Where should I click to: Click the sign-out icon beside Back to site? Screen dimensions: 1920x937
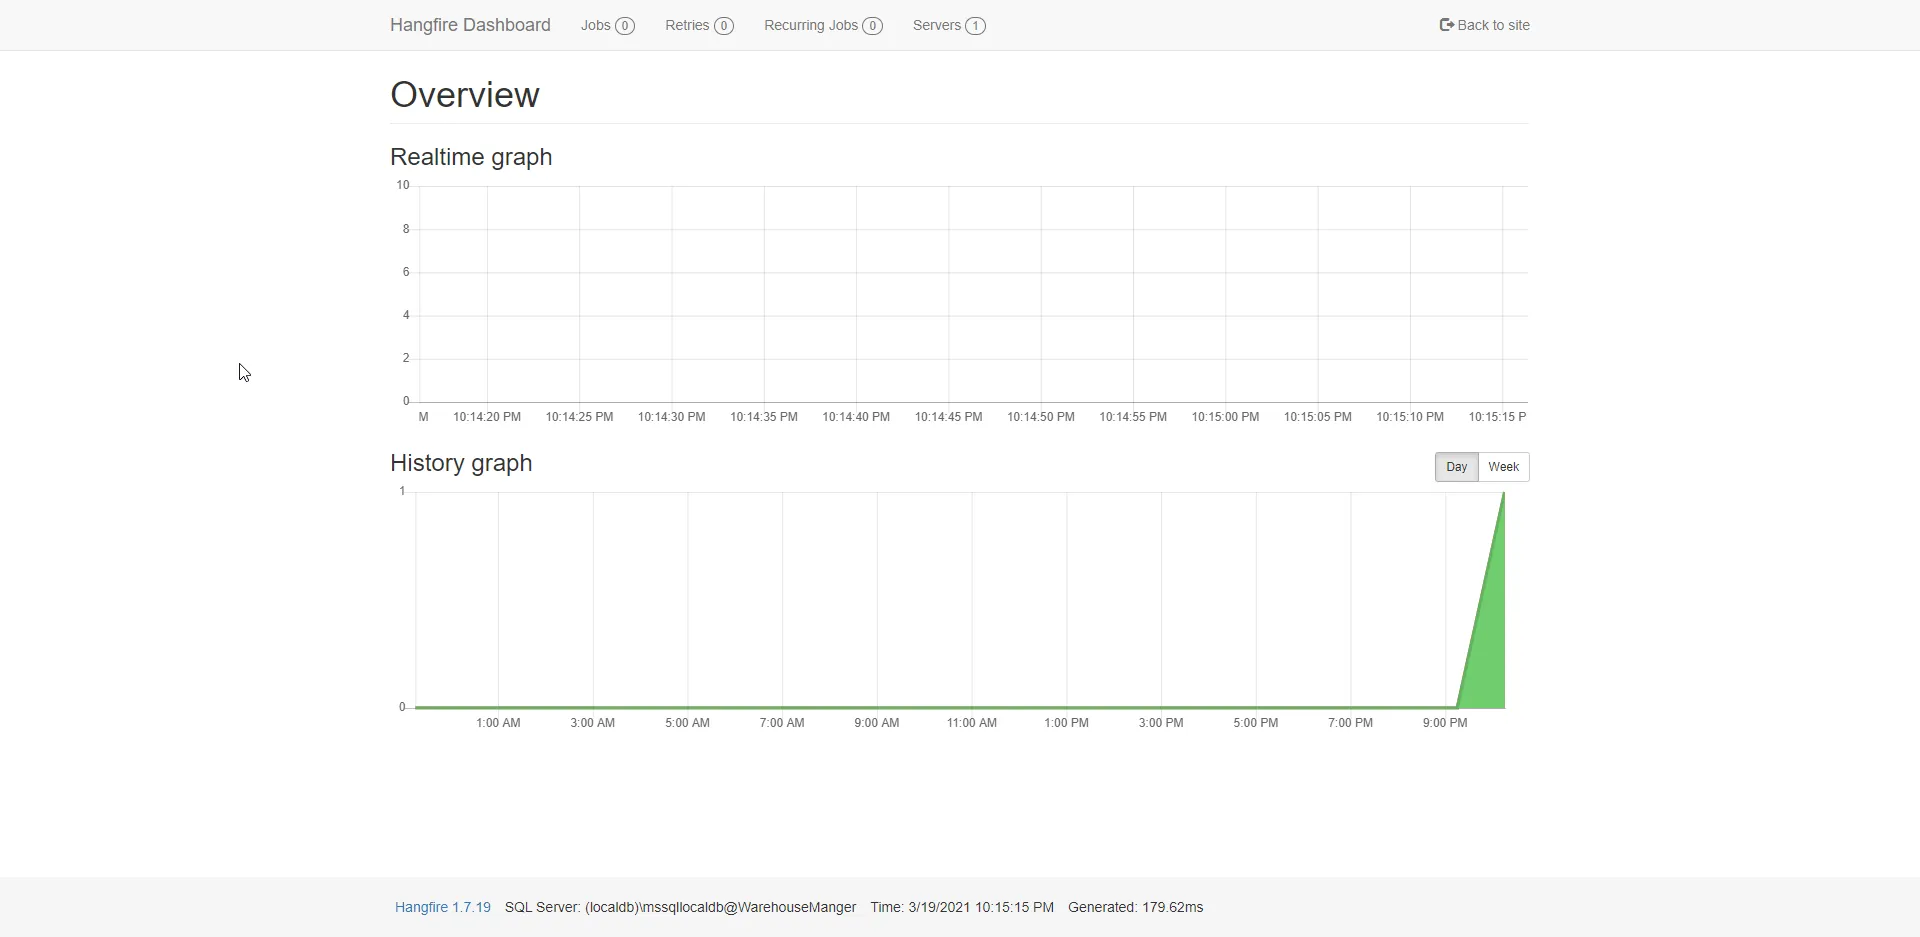tap(1446, 25)
